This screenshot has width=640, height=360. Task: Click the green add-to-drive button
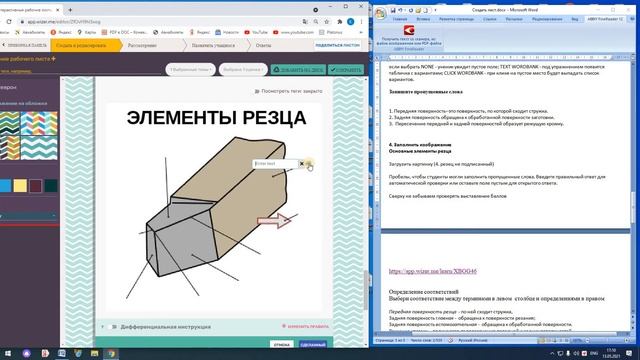[x=298, y=69]
